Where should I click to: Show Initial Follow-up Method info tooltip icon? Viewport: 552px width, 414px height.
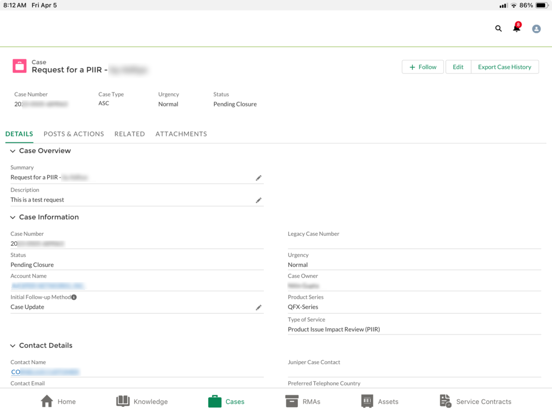[74, 297]
